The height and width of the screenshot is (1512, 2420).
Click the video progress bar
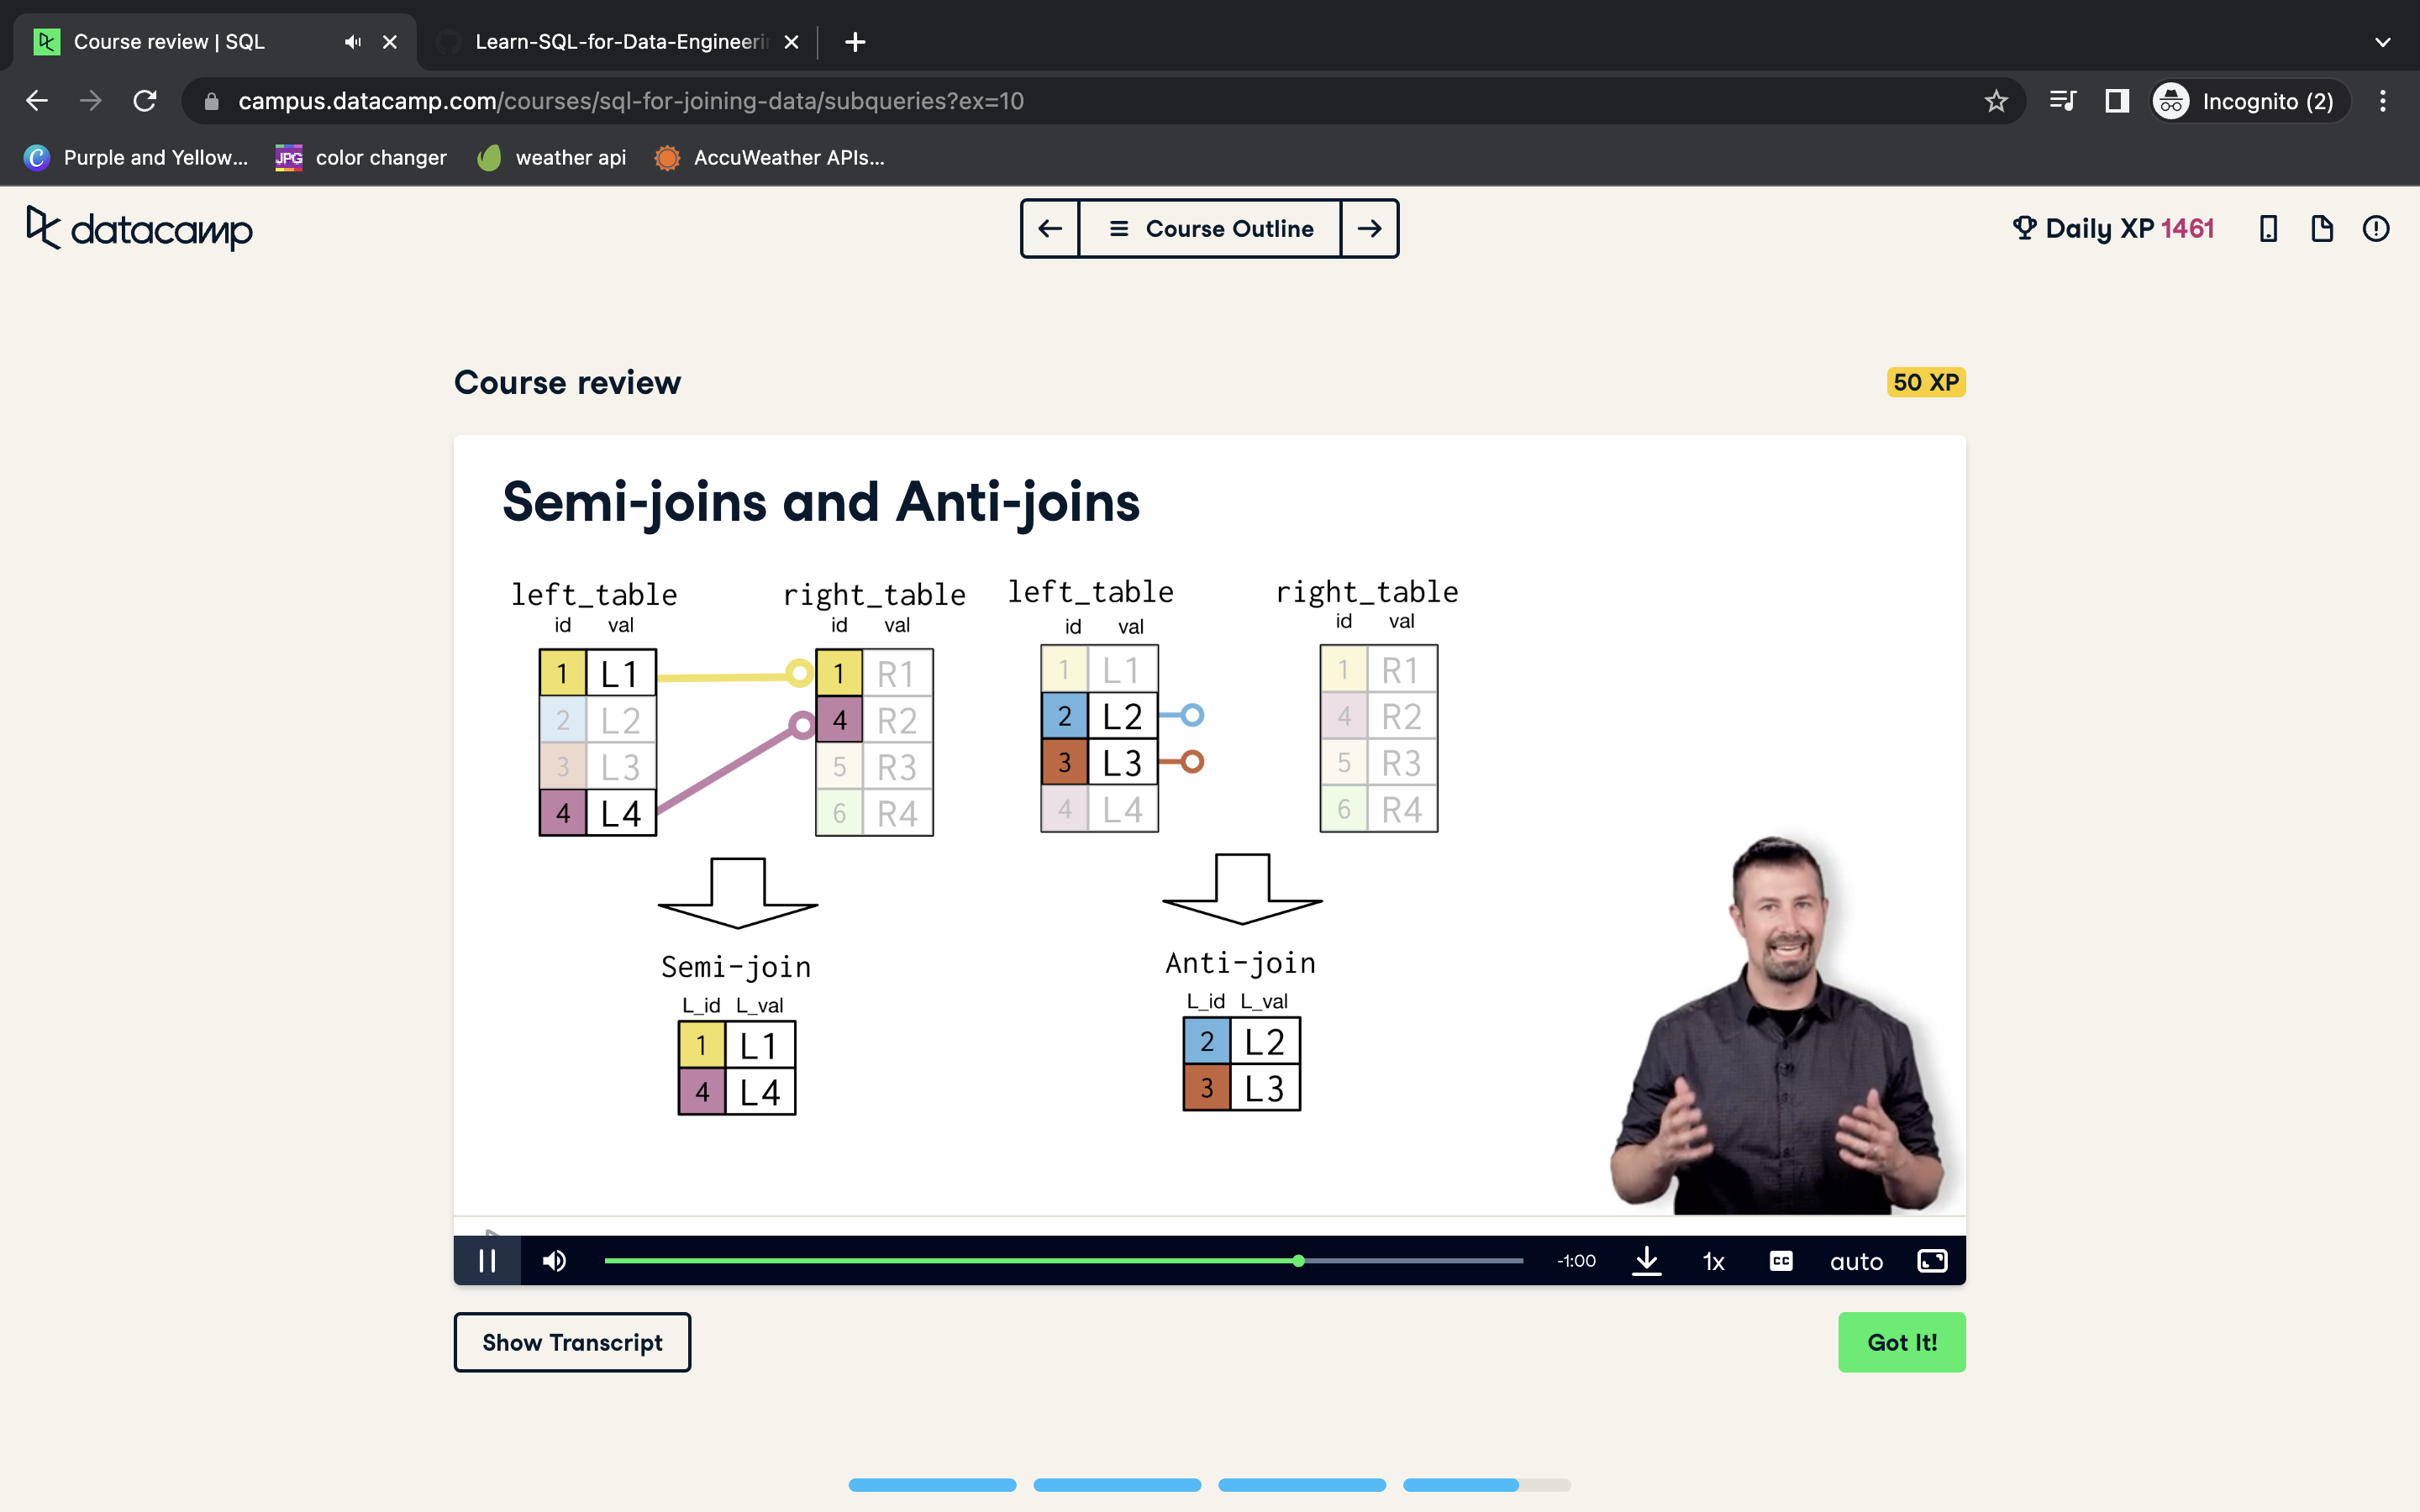tap(1062, 1261)
